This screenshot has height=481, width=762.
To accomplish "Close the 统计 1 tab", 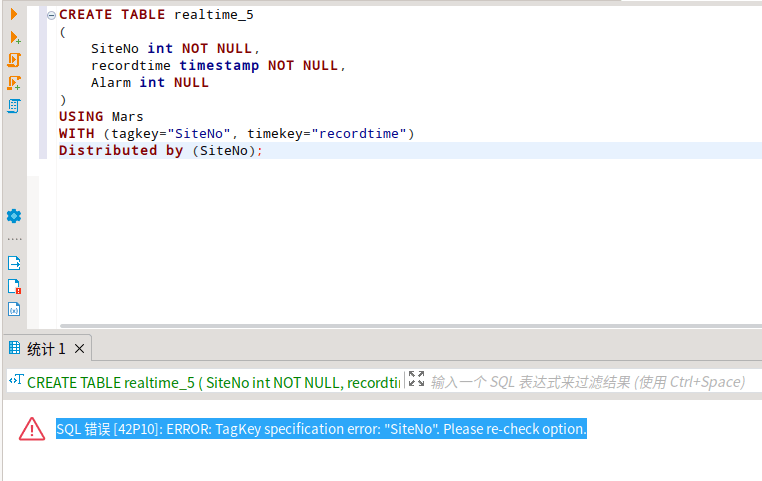I will point(80,349).
